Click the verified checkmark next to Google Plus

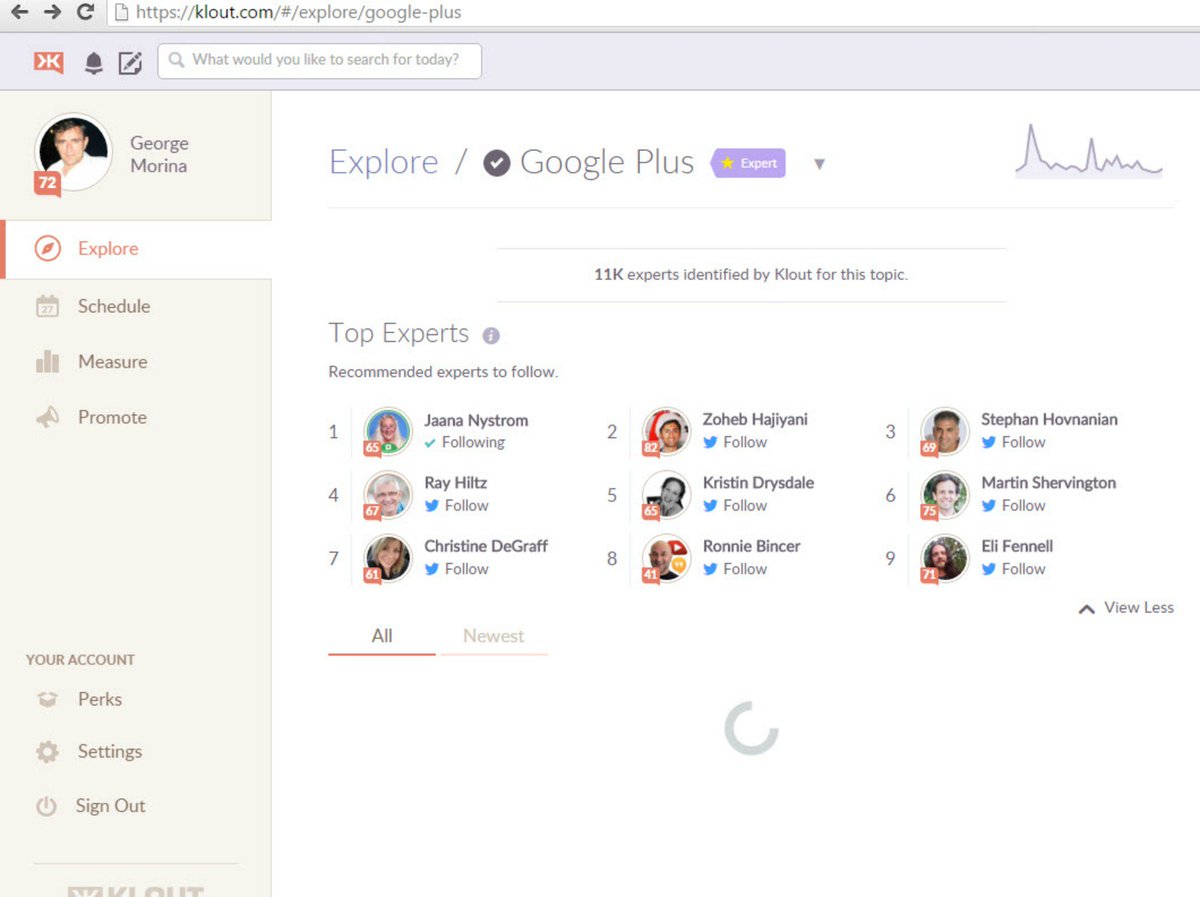pos(497,162)
